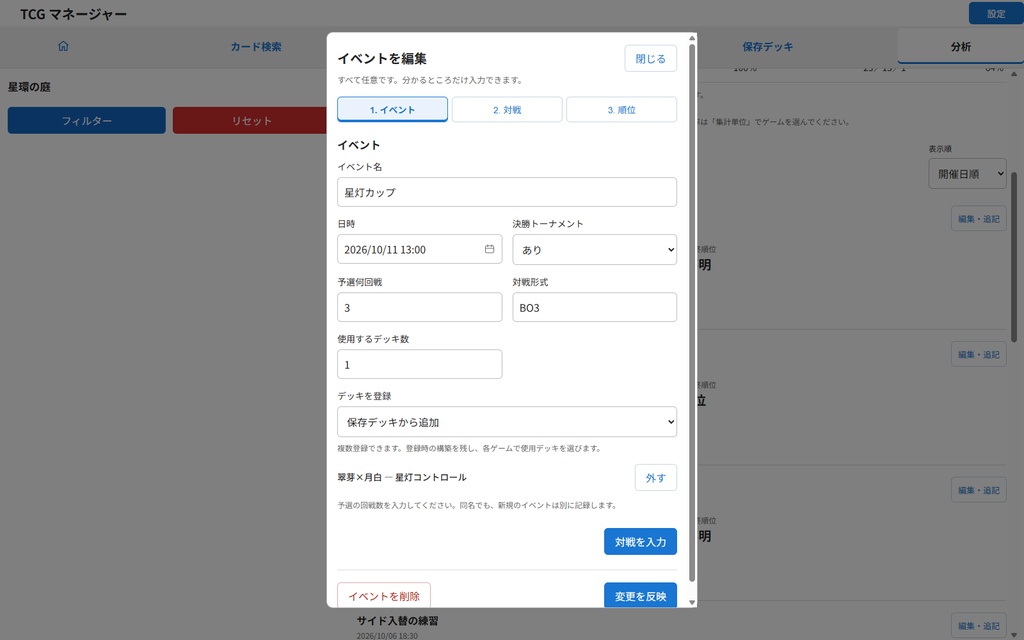Open the calendar picker in the 日時 field
The image size is (1024, 640).
point(489,249)
